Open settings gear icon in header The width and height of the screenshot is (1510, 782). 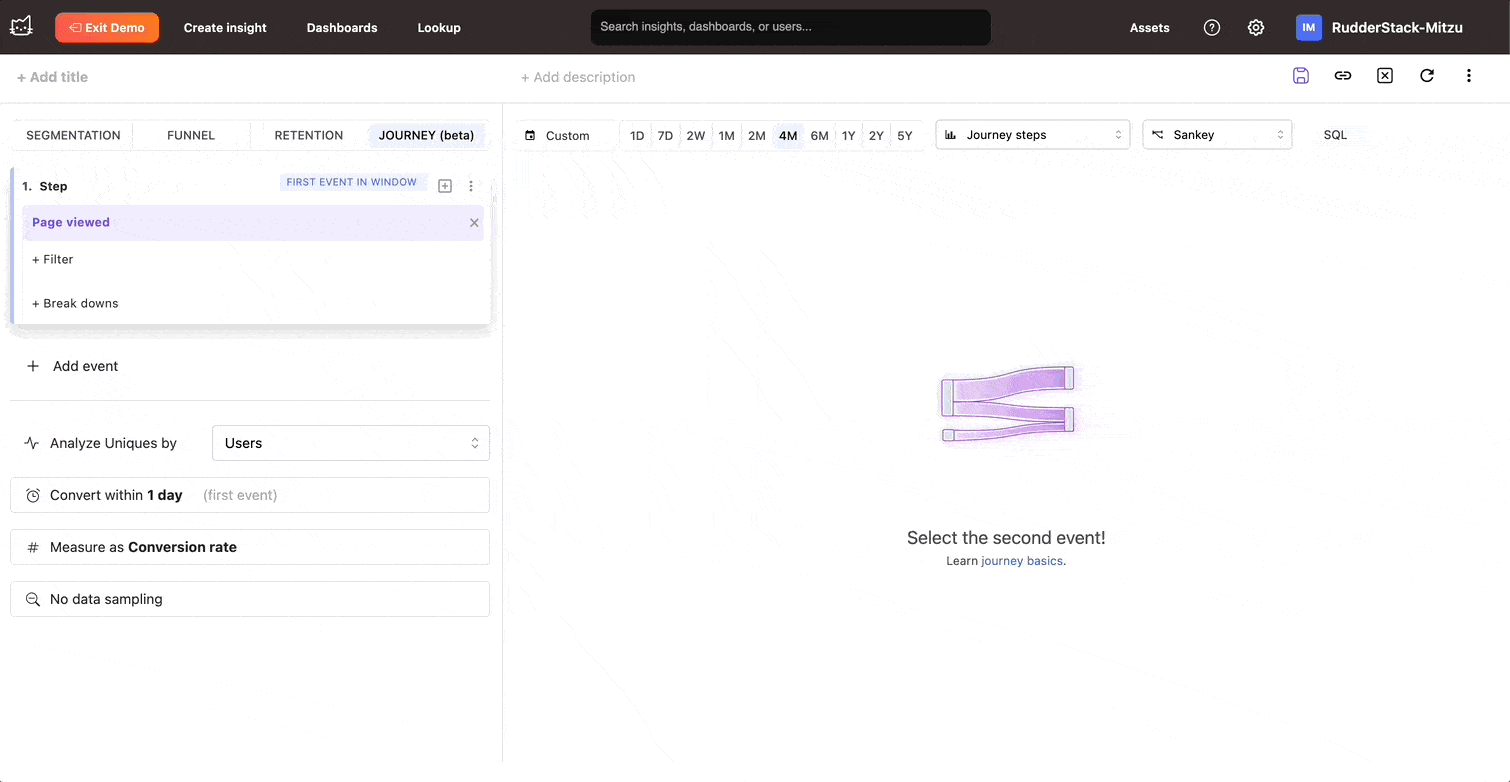pyautogui.click(x=1256, y=28)
